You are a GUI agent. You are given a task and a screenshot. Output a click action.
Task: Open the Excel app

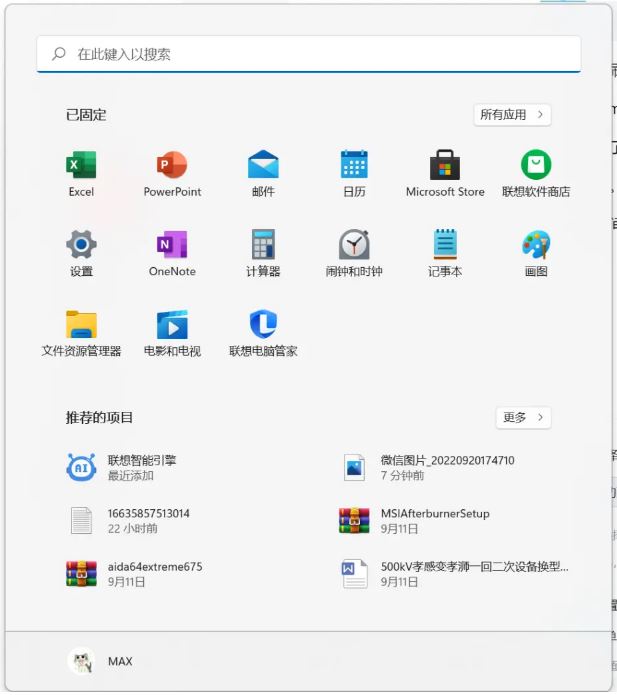point(81,174)
